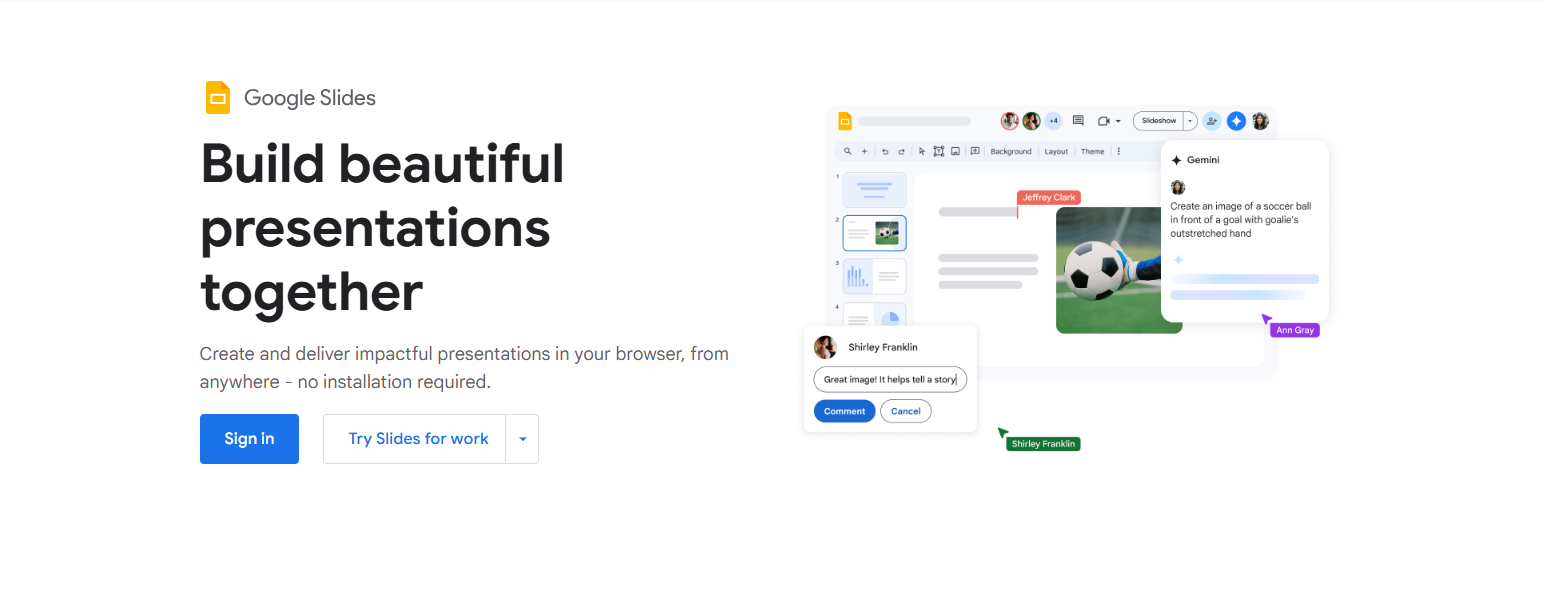Select slide 2 thumbnail with the soccer image

tap(875, 233)
